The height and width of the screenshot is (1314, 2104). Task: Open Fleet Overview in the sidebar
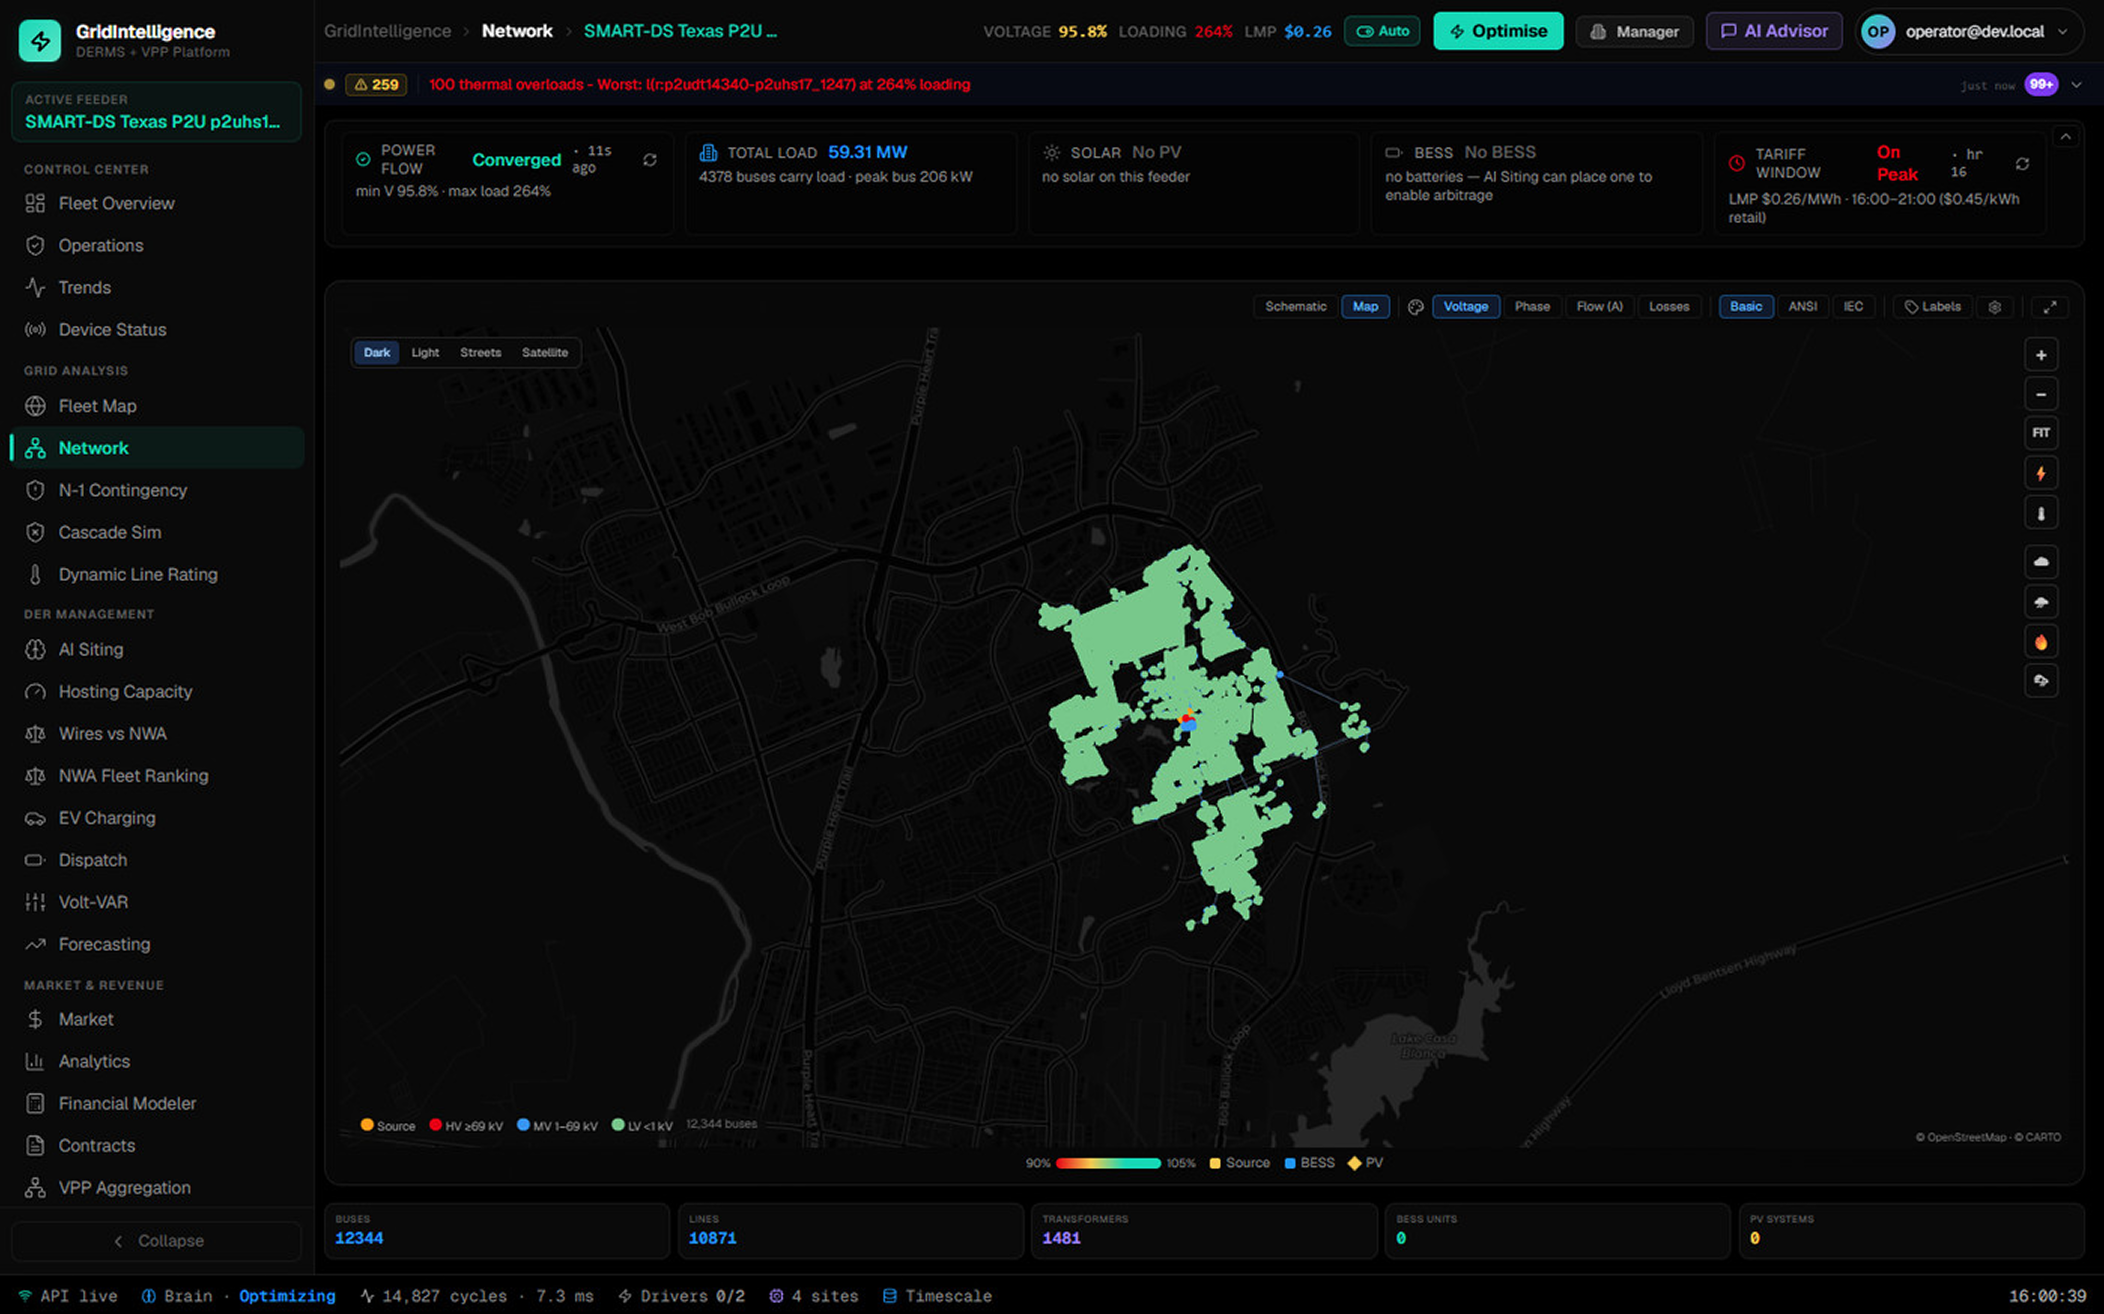pos(157,204)
